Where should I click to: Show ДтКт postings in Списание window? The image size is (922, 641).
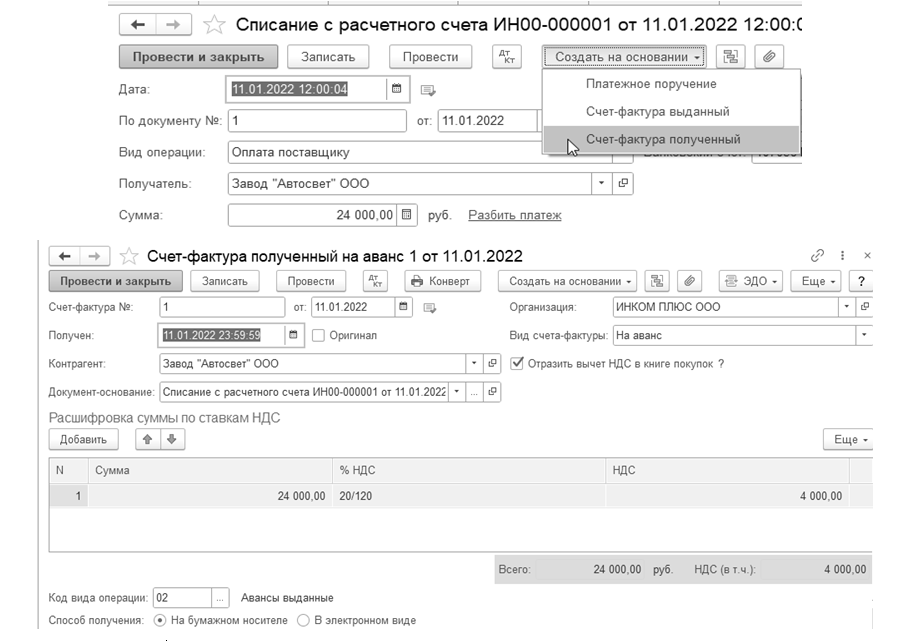point(506,57)
